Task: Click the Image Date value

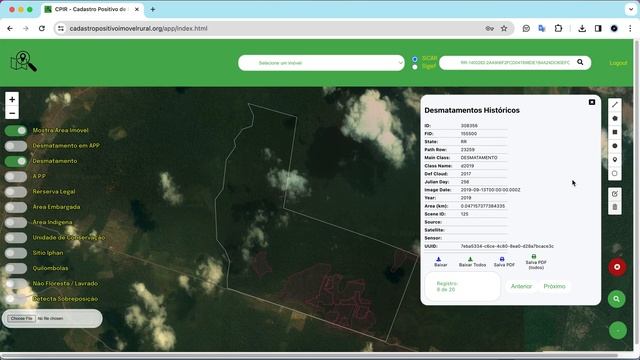Action: [x=490, y=190]
